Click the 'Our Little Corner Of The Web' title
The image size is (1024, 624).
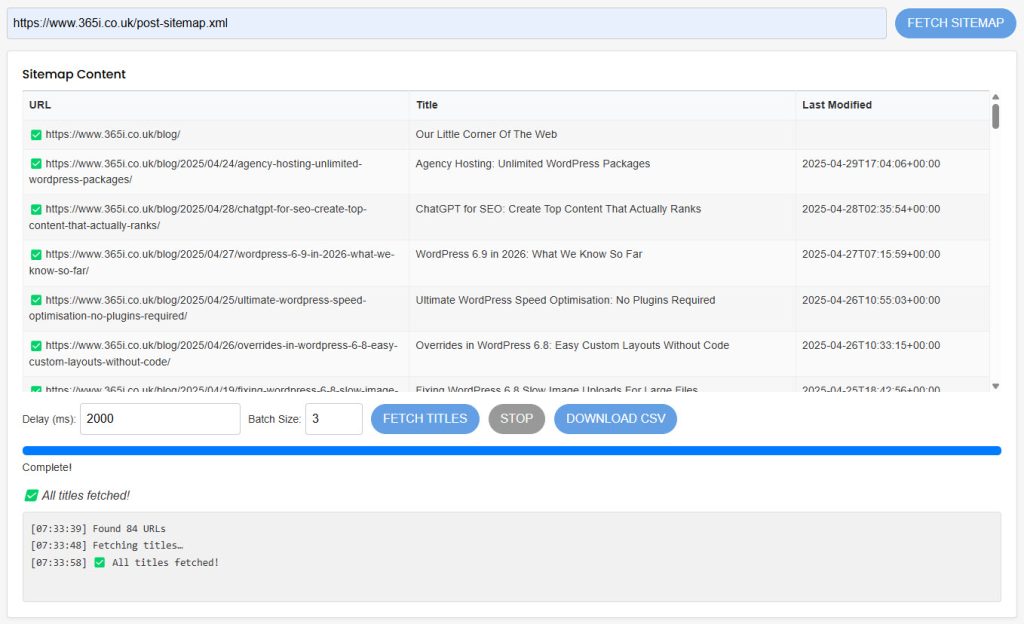tap(486, 134)
